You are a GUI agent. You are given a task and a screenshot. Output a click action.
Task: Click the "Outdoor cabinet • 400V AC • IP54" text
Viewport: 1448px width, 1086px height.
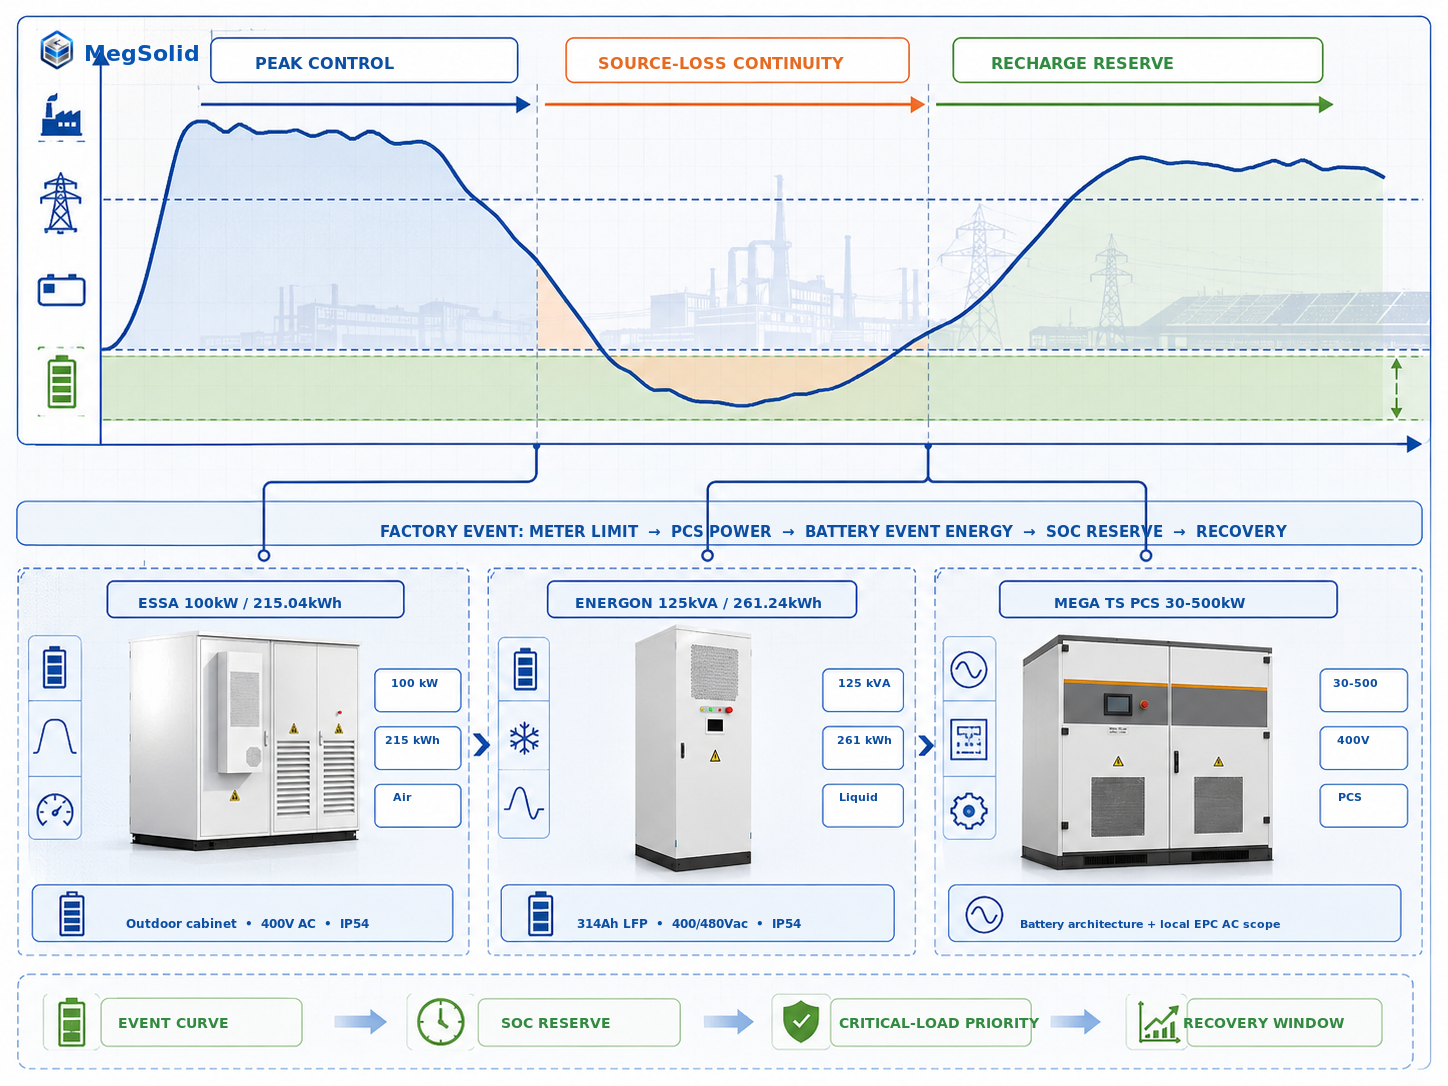(247, 923)
